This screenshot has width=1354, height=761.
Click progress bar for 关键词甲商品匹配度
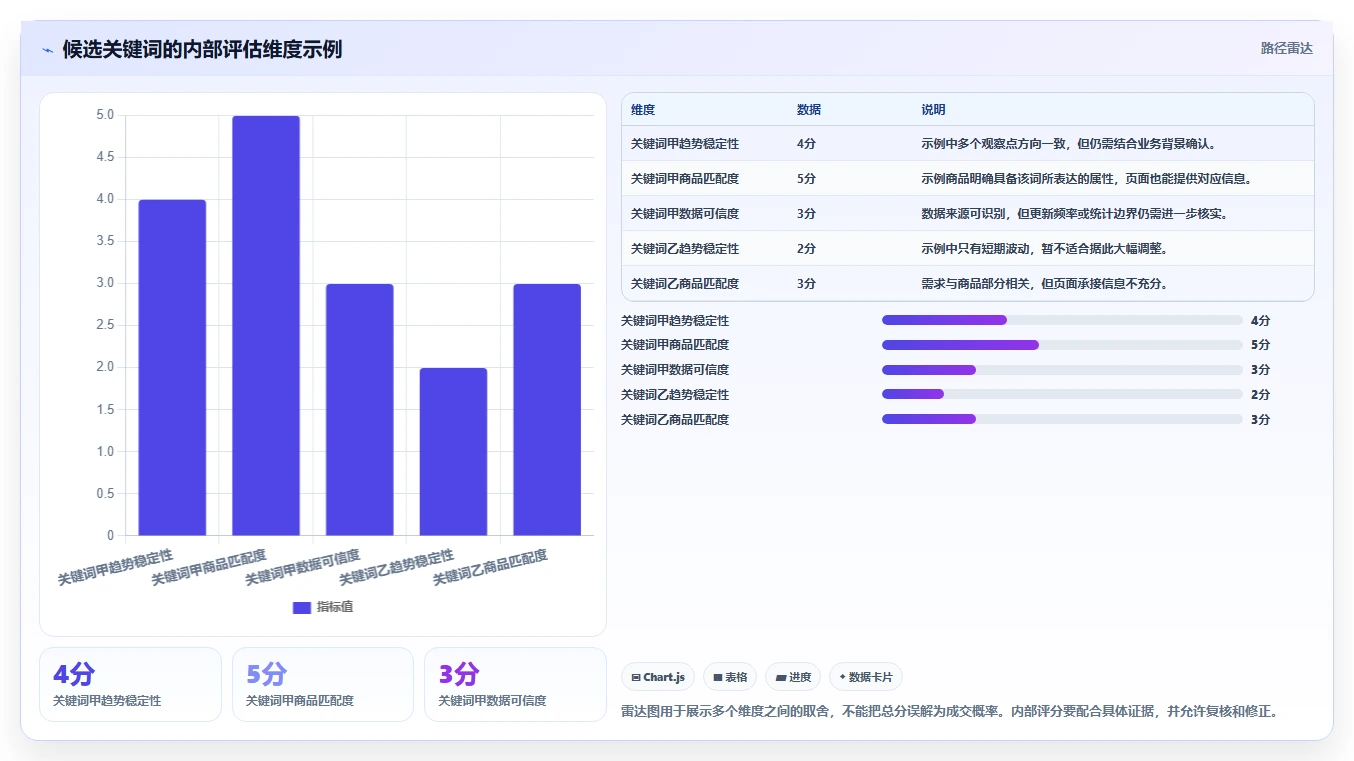click(1062, 345)
